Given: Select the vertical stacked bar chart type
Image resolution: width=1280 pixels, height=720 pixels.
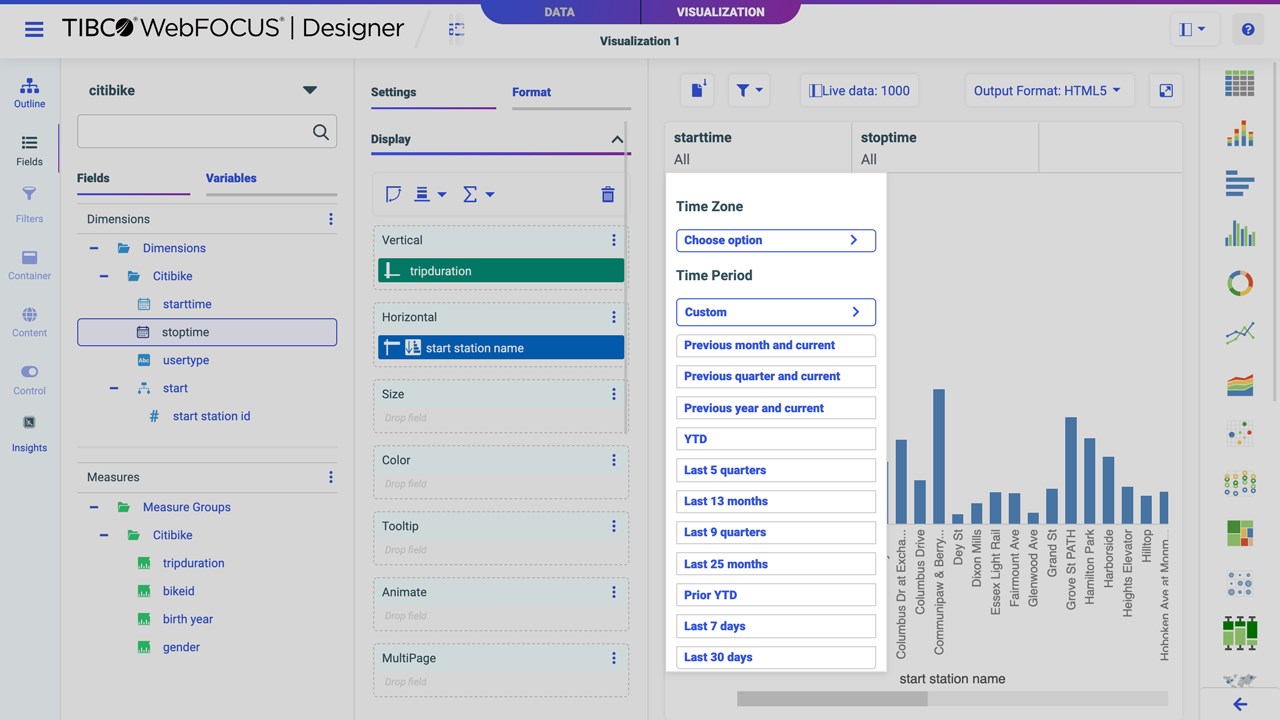Looking at the screenshot, I should click(x=1239, y=133).
